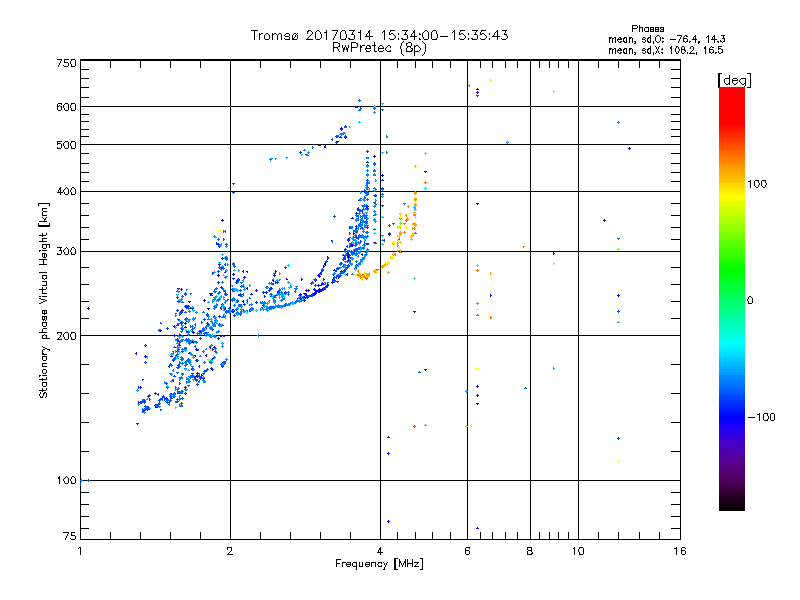
Task: Click the y-axis tick label '400'
Action: tap(66, 191)
